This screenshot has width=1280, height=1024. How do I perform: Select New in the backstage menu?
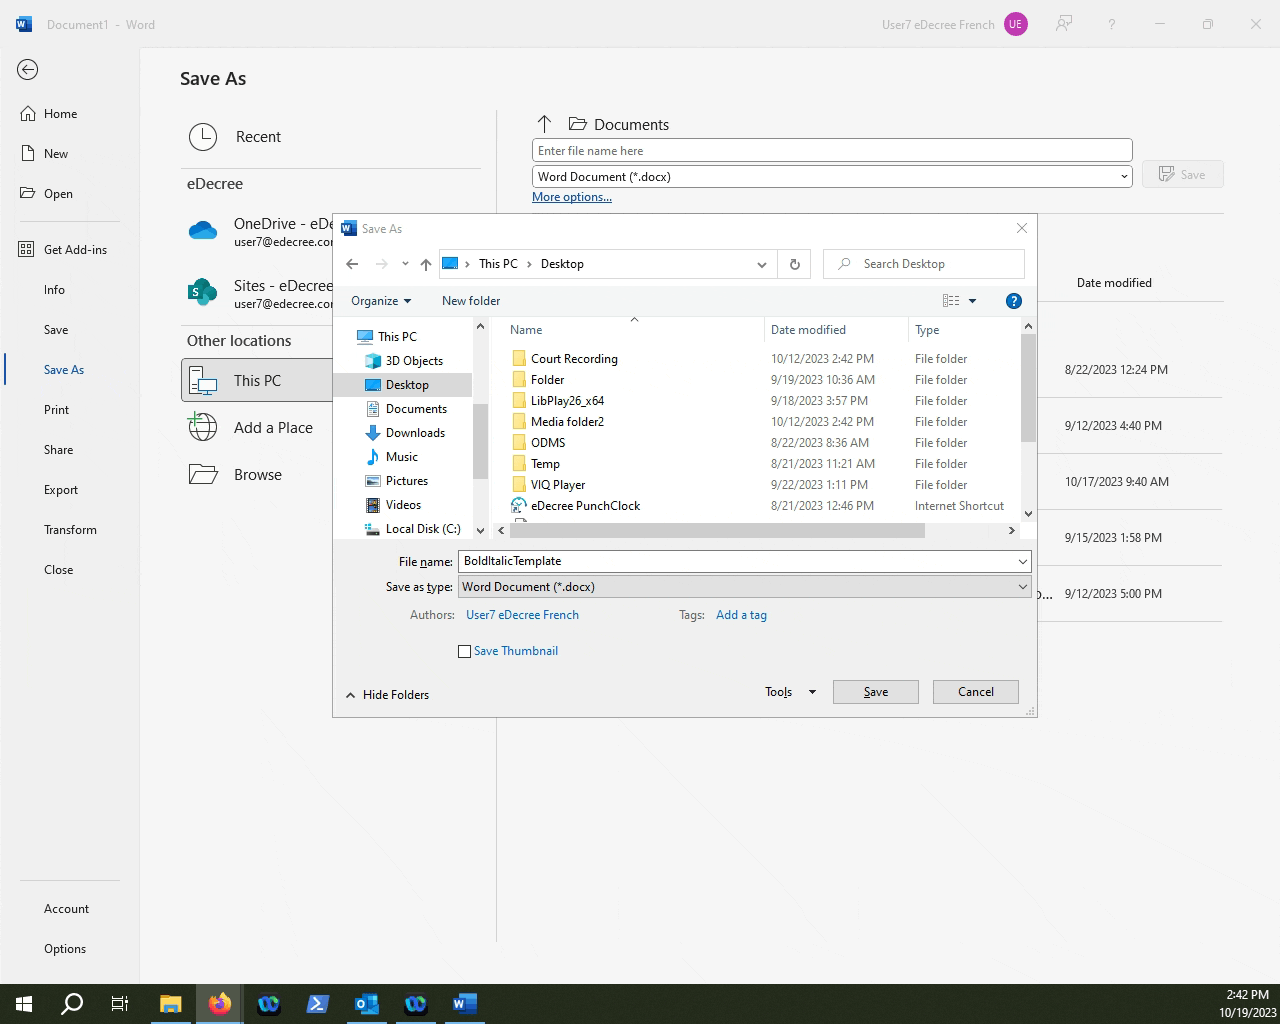coord(56,154)
